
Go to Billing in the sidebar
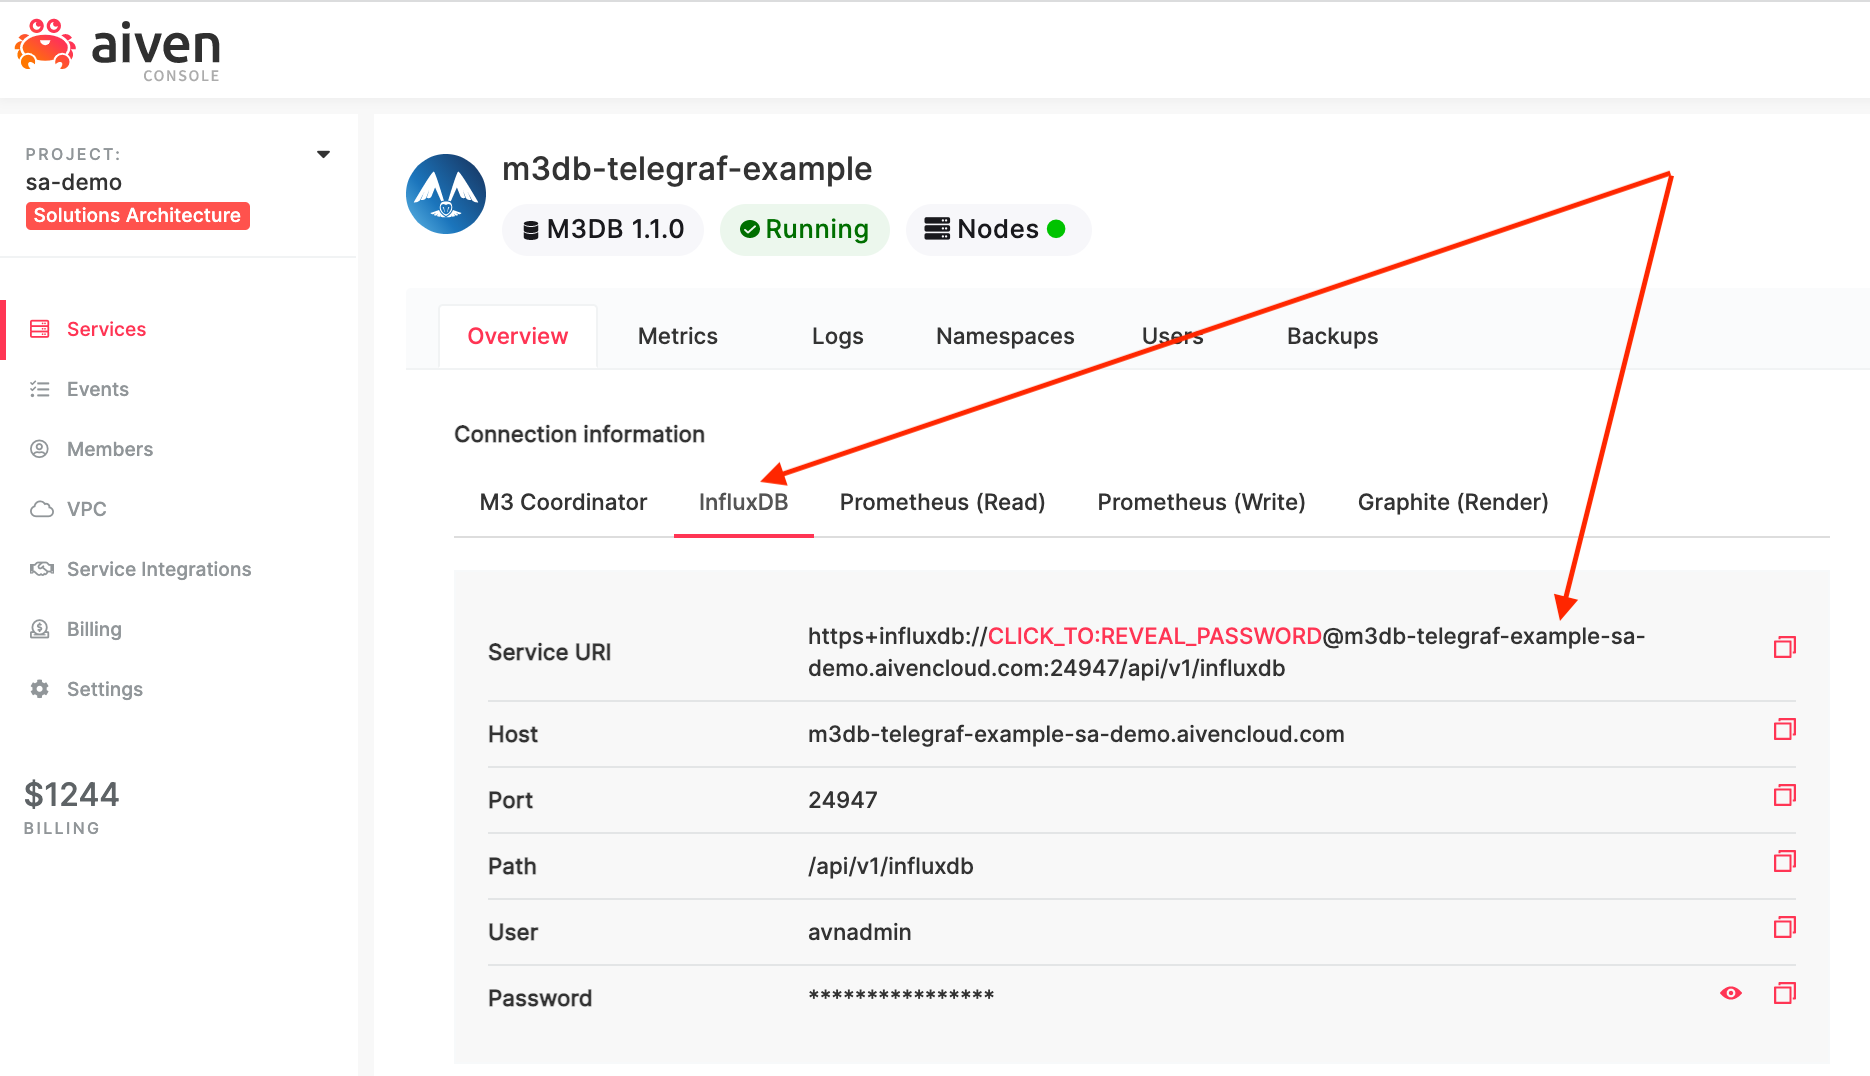94,629
